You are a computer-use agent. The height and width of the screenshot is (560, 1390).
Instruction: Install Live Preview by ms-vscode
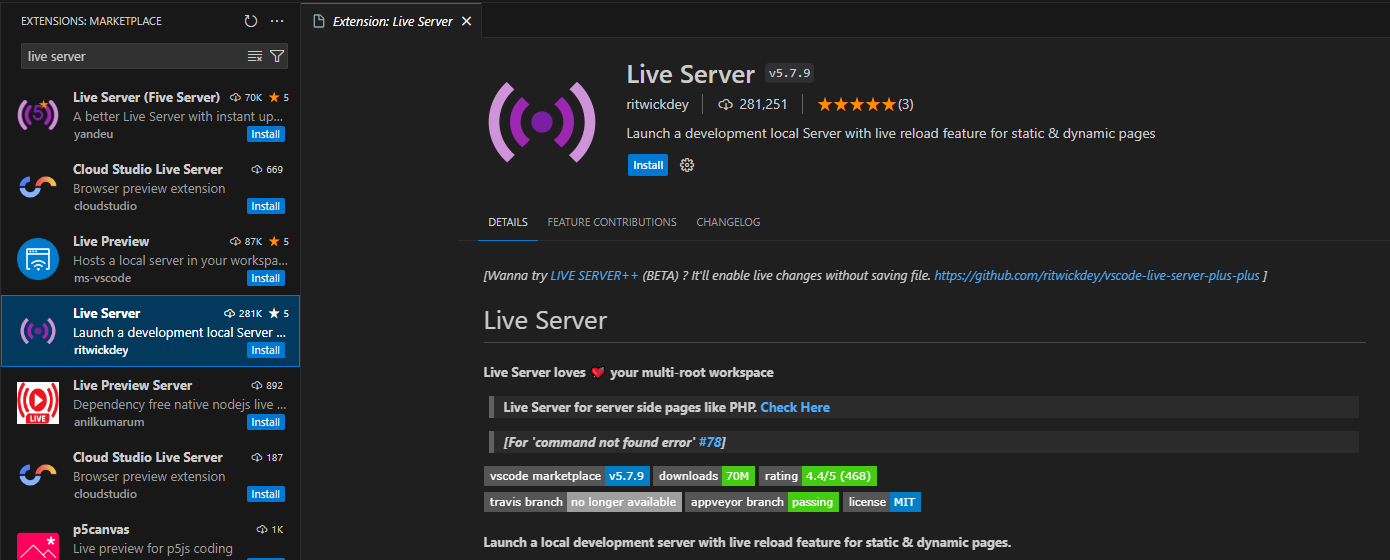(266, 278)
